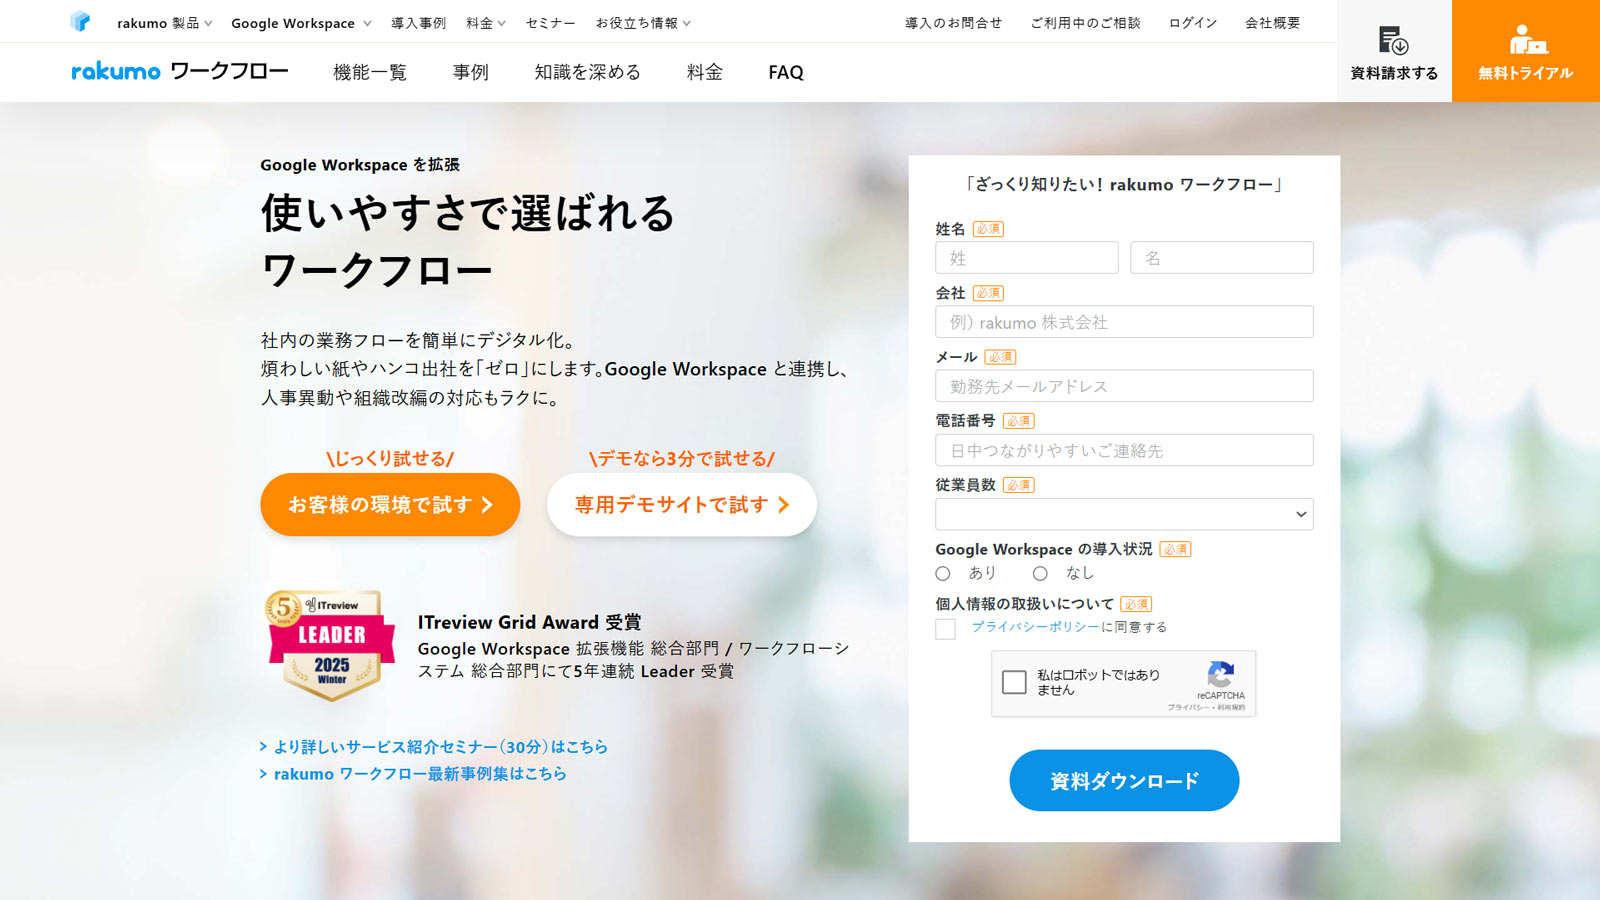Click the reCAPTCHA プライバシー・利用規約 small link
The width and height of the screenshot is (1600, 900).
1206,707
